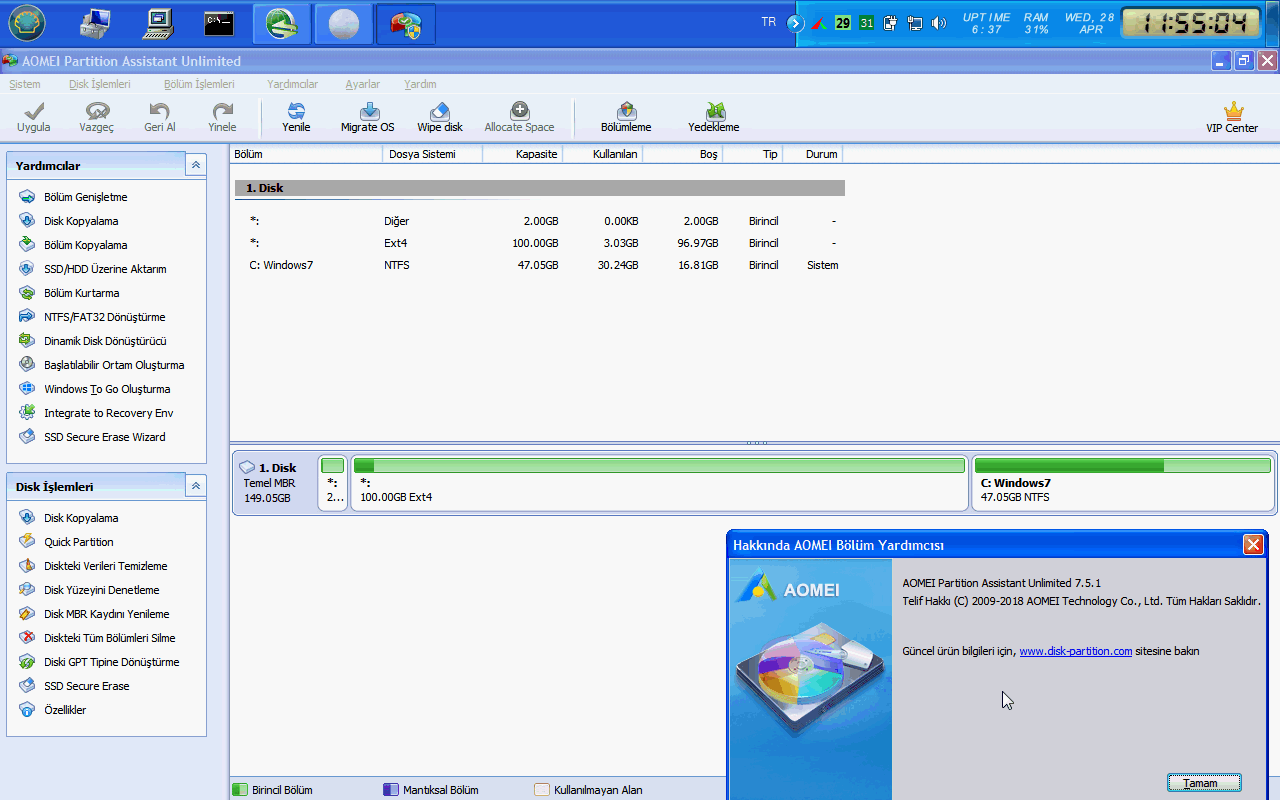Click the TR language indicator
Image resolution: width=1280 pixels, height=800 pixels.
tap(768, 22)
